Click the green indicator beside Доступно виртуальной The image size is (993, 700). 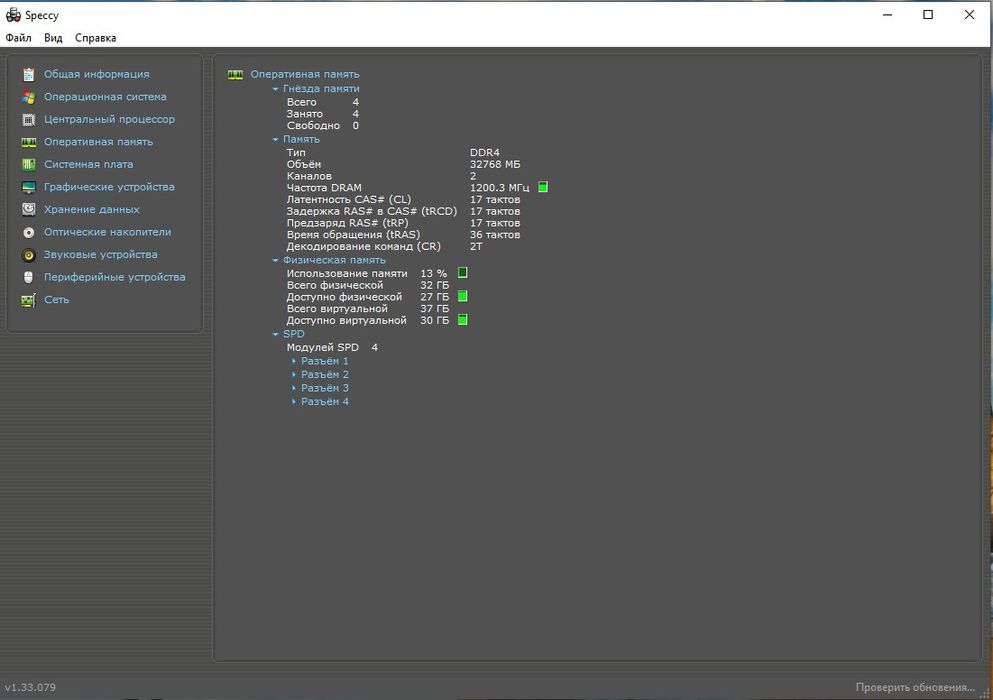[462, 320]
